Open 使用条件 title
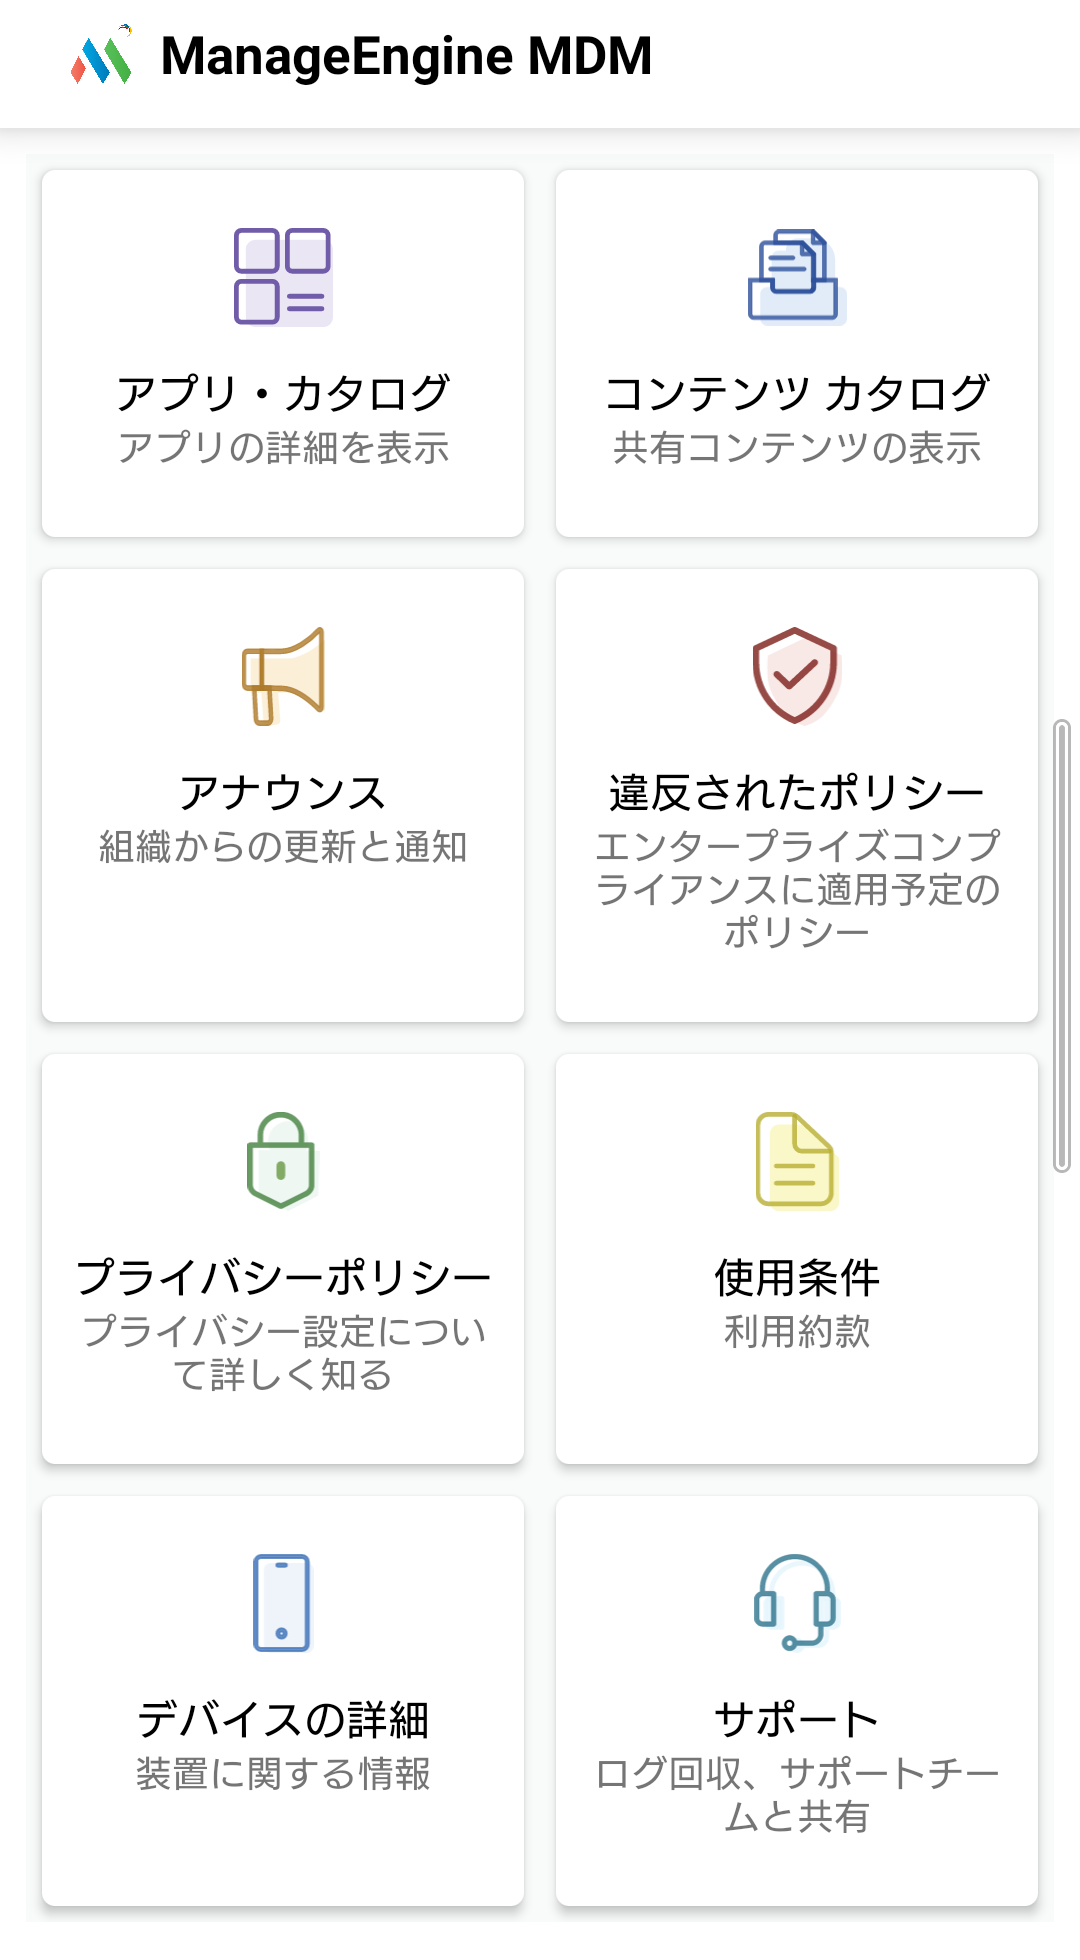The image size is (1080, 1960). [x=797, y=1277]
